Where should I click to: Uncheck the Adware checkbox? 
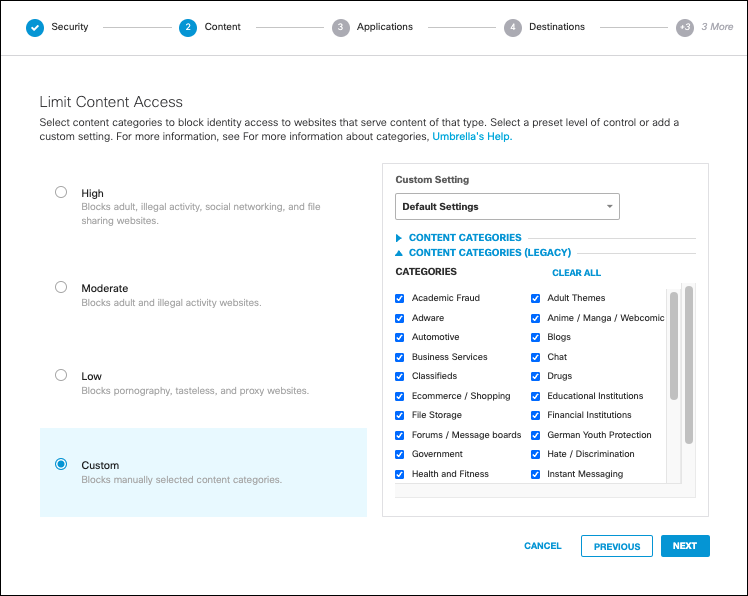(x=400, y=318)
